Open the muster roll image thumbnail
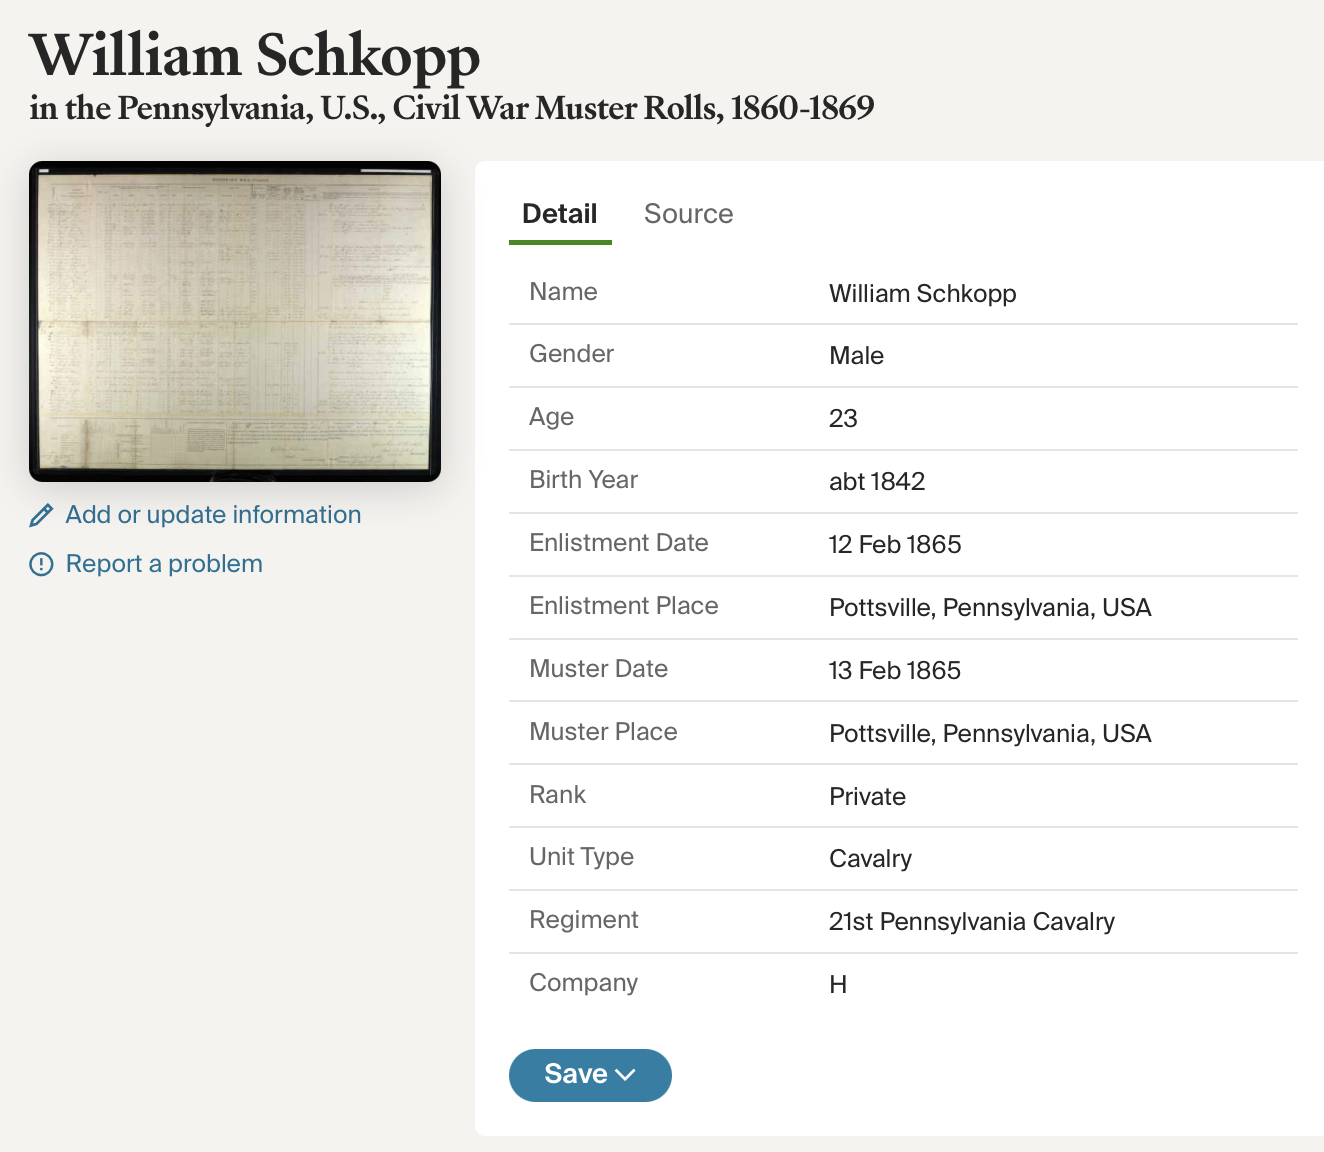The image size is (1324, 1152). (235, 321)
